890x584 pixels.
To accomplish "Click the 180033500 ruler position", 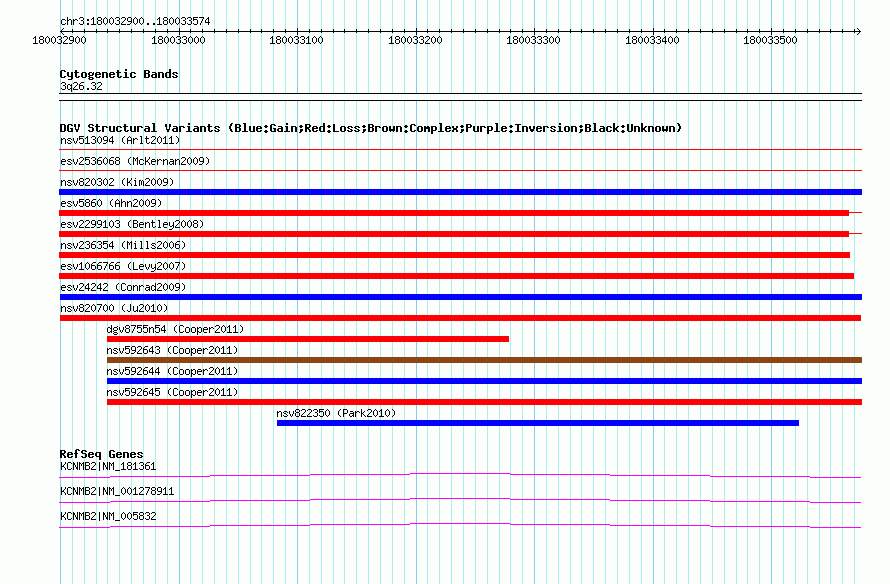I will 770,40.
